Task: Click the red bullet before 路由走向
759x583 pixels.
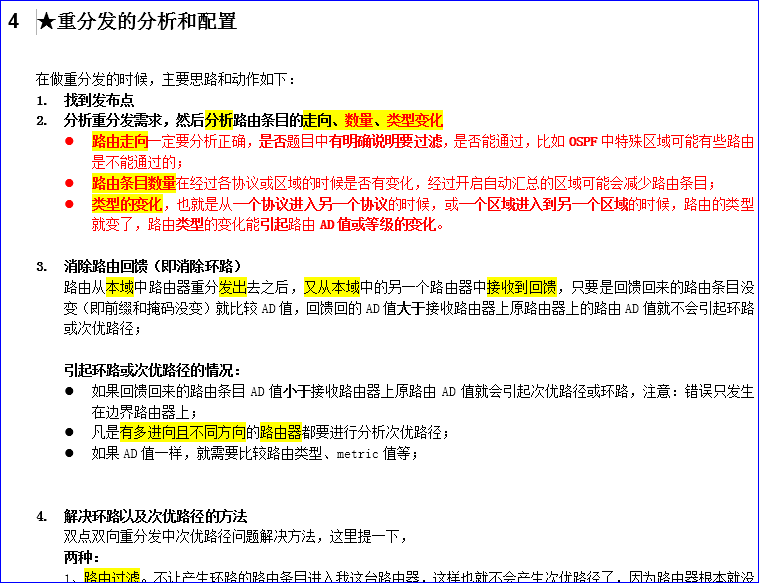Action: pyautogui.click(x=69, y=142)
